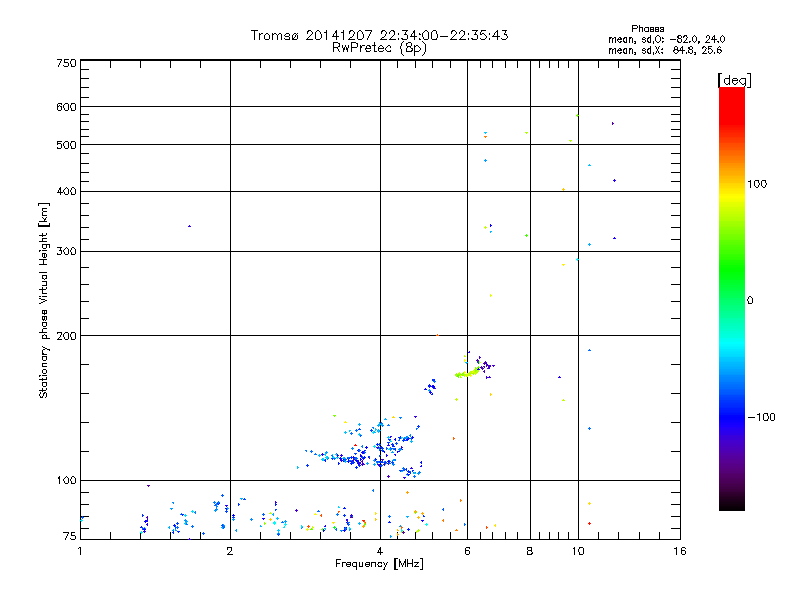
Task: Click x-axis tick label '1'
Action: pos(80,551)
